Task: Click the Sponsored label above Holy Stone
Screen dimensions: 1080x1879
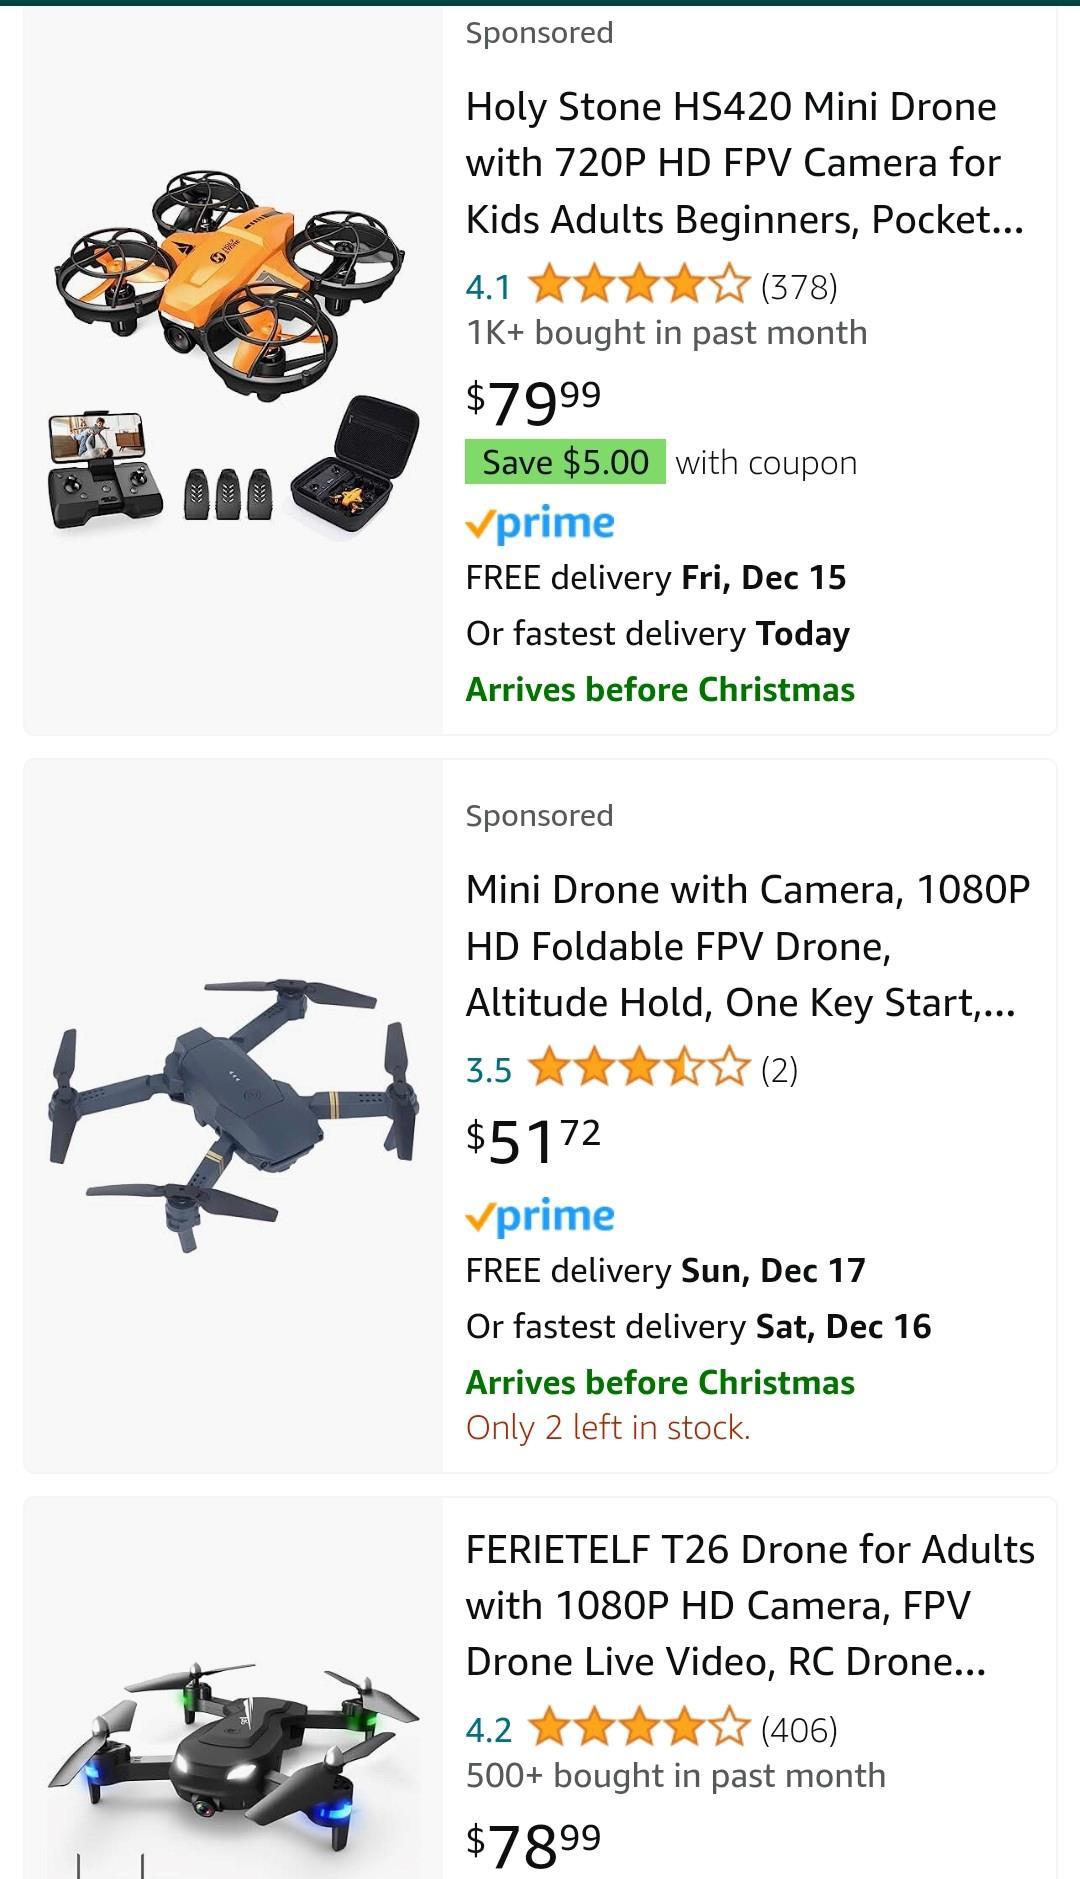Action: tap(539, 33)
